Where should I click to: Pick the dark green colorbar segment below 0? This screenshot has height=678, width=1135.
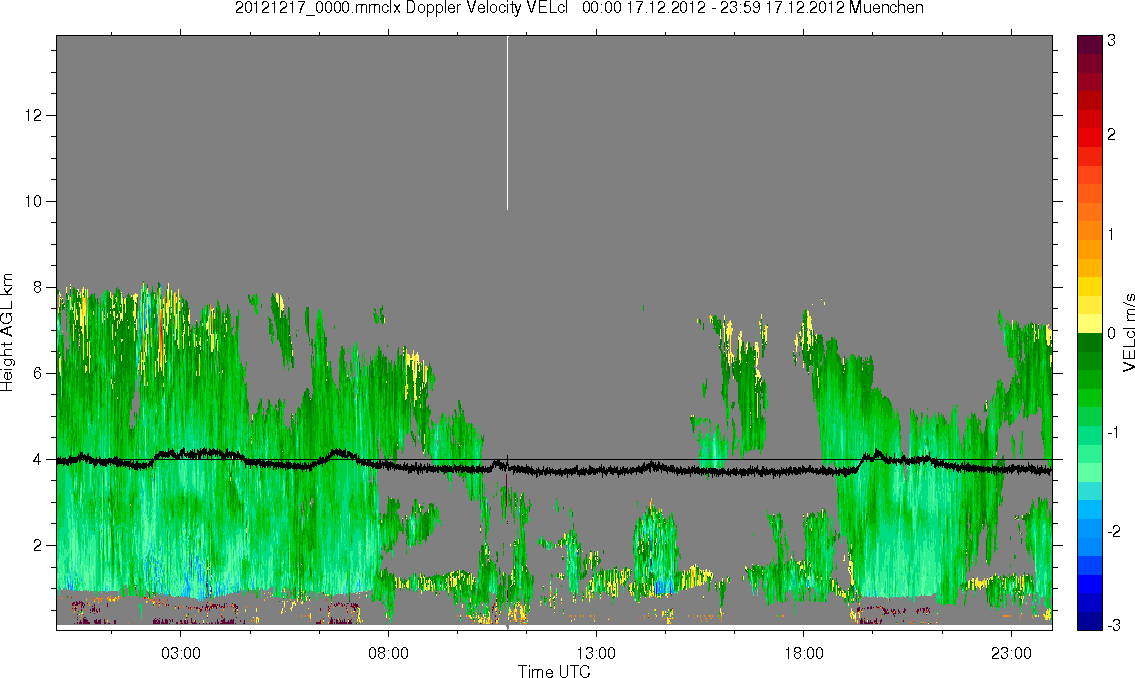[x=1089, y=342]
